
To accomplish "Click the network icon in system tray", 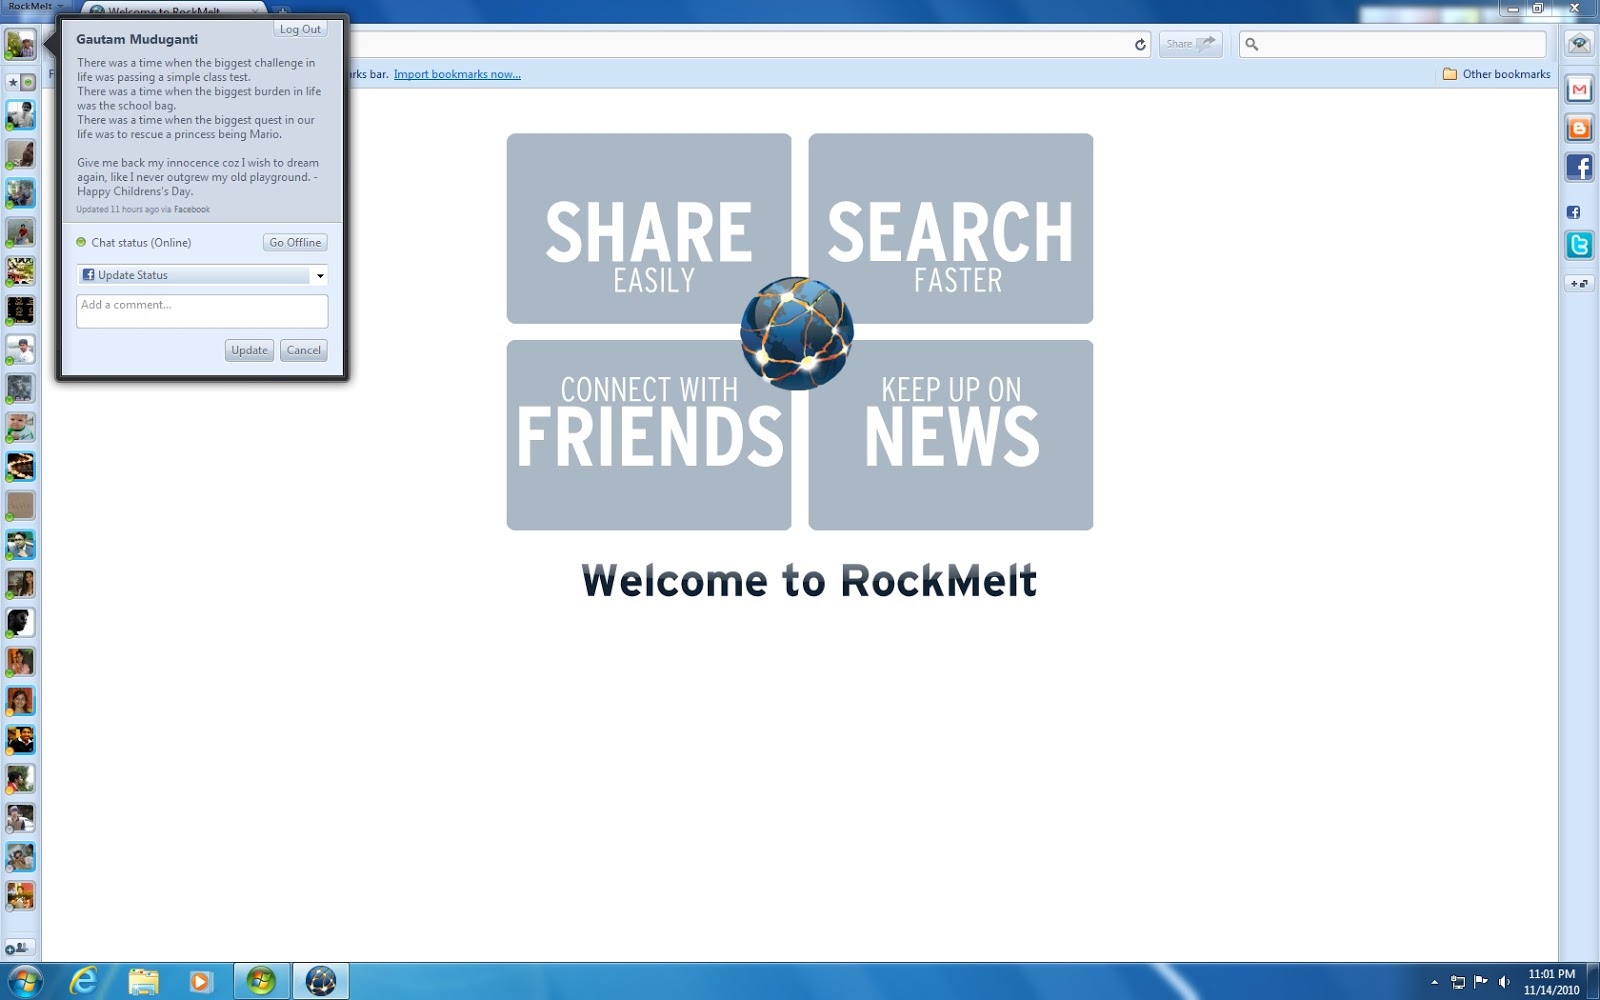I will (x=1458, y=982).
